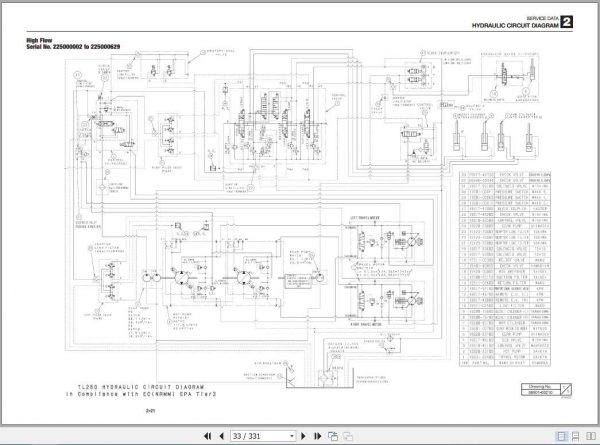
Task: Enable continuous scrolling page view
Action: pos(575,436)
